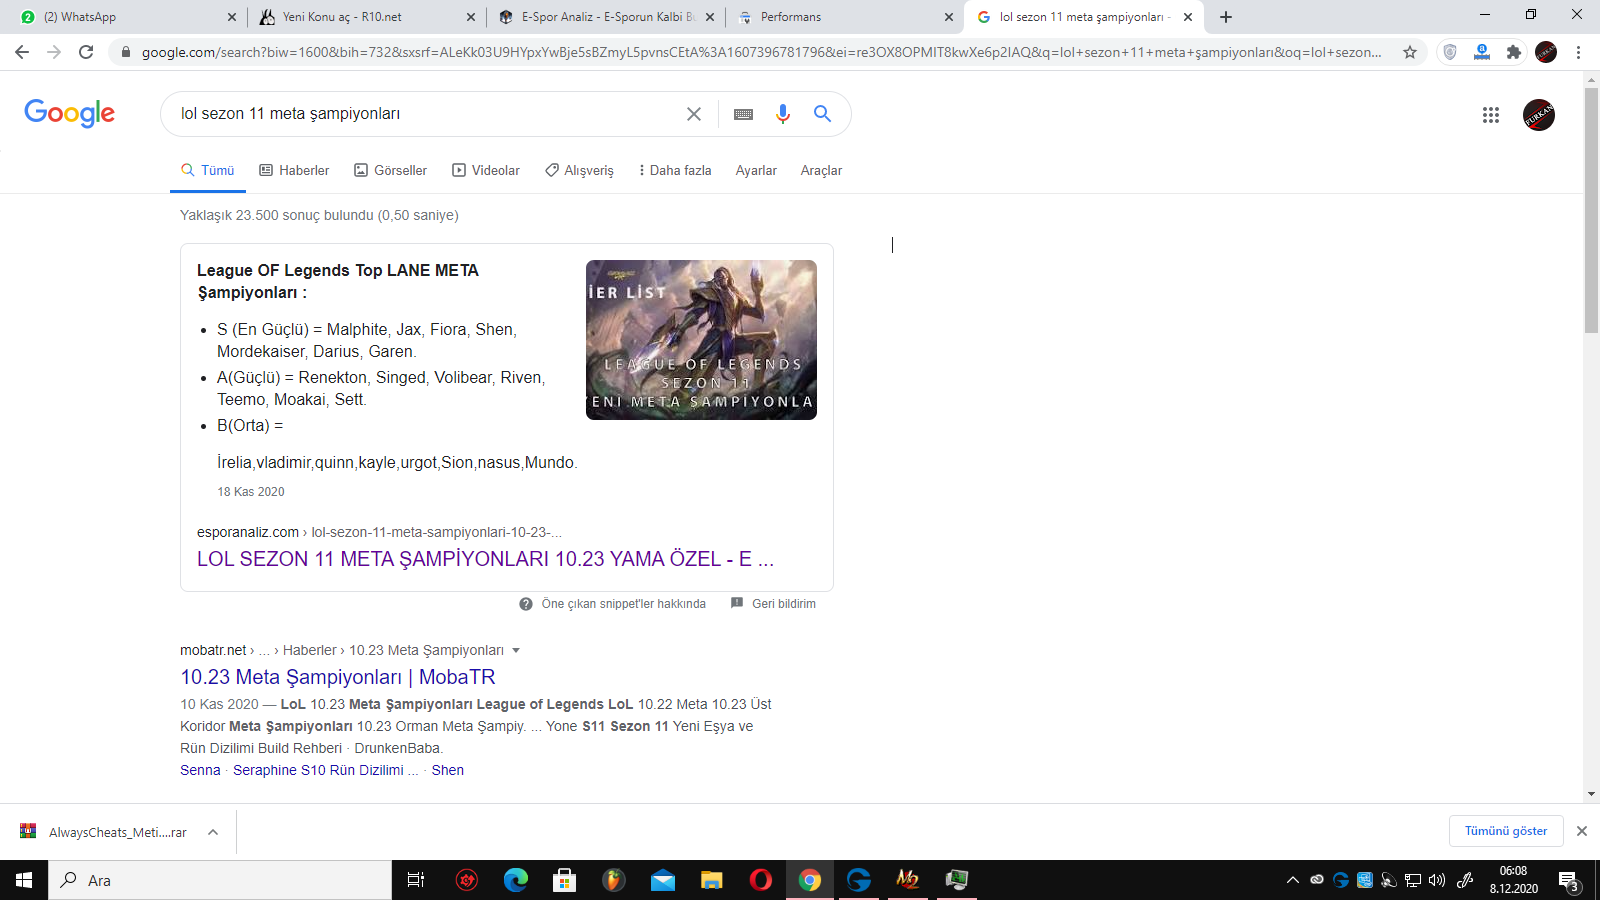This screenshot has height=900, width=1600.
Task: Click the browser address bar URL
Action: (x=761, y=52)
